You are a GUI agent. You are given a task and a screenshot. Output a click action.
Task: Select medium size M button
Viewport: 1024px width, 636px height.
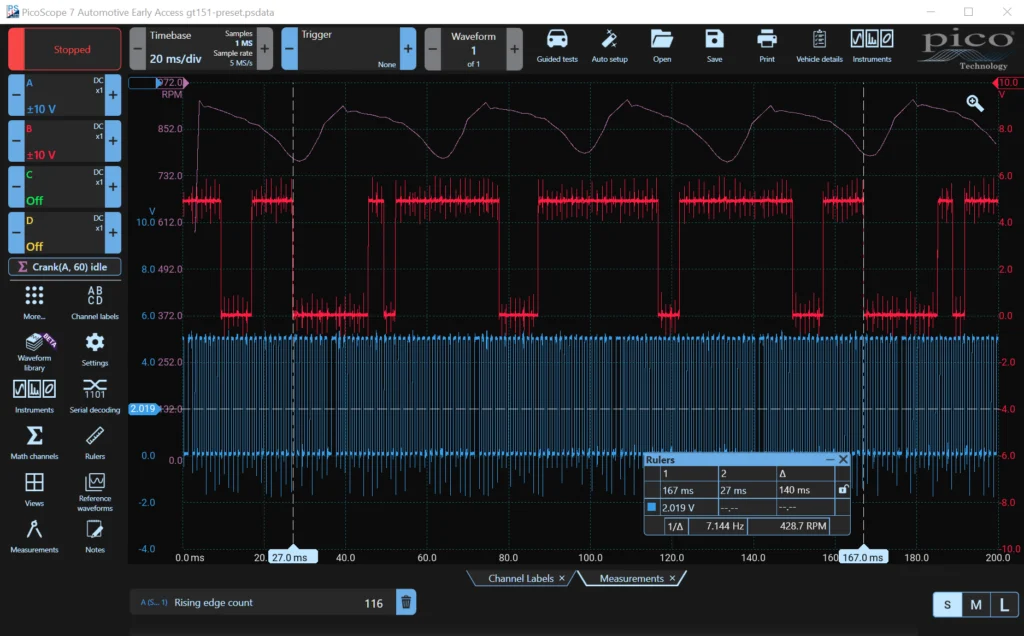[976, 605]
